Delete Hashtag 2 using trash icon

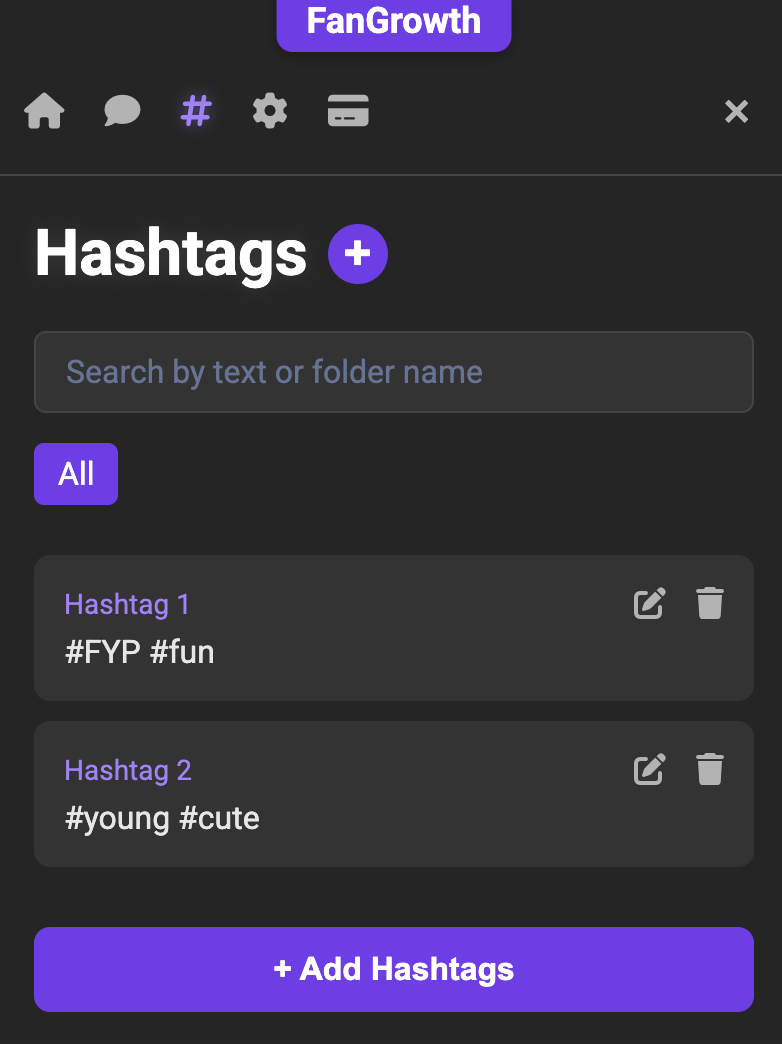(710, 770)
